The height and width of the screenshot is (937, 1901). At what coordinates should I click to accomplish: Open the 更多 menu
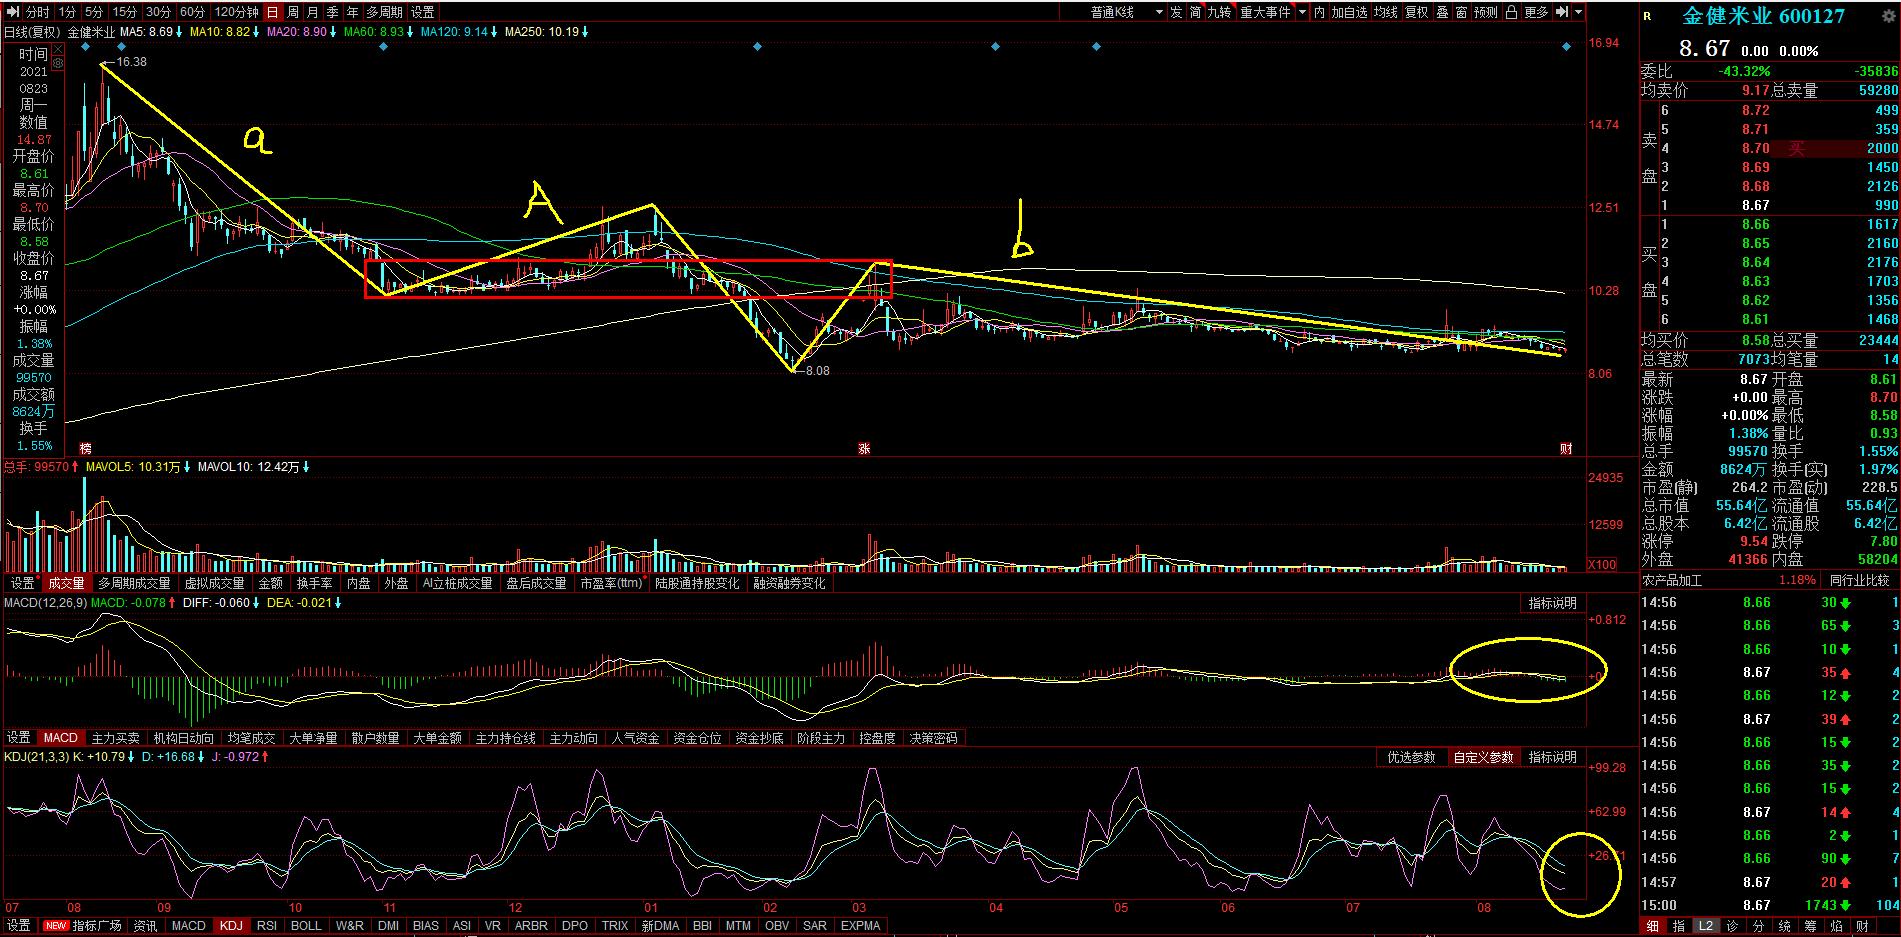(x=1536, y=12)
